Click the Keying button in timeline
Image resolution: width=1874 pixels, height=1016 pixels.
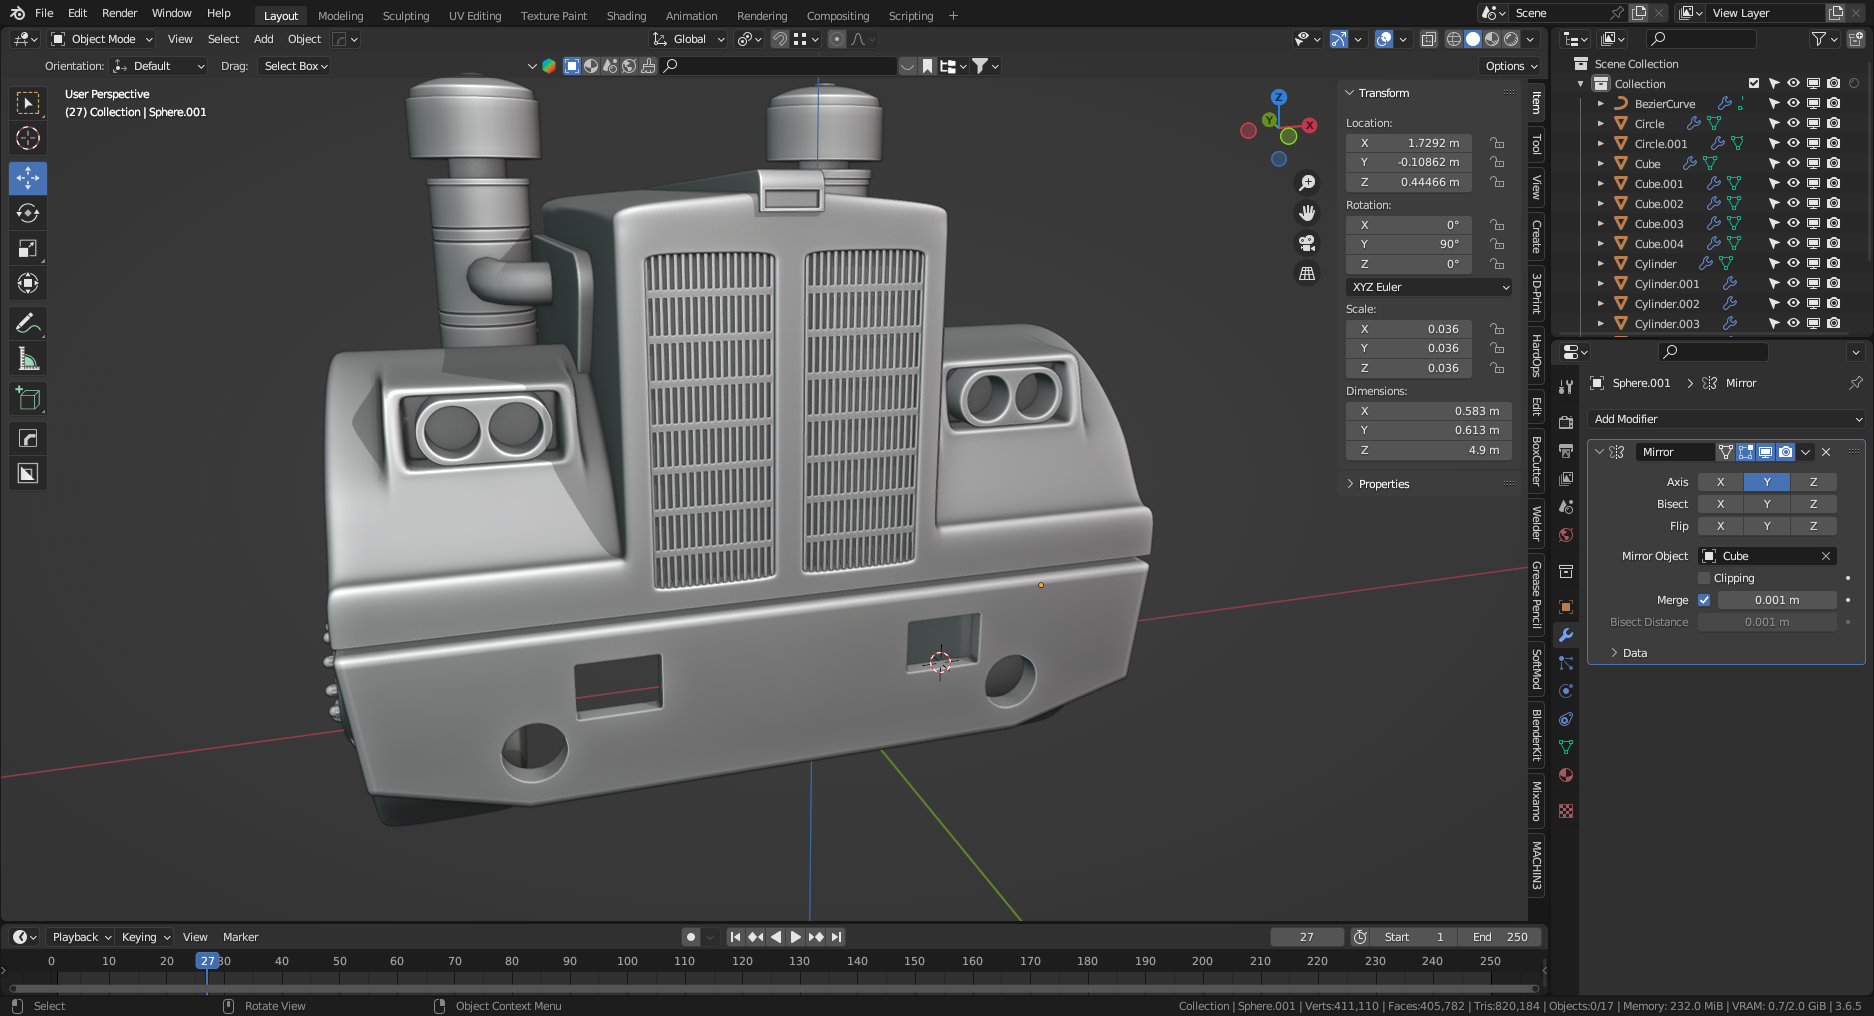[146, 937]
